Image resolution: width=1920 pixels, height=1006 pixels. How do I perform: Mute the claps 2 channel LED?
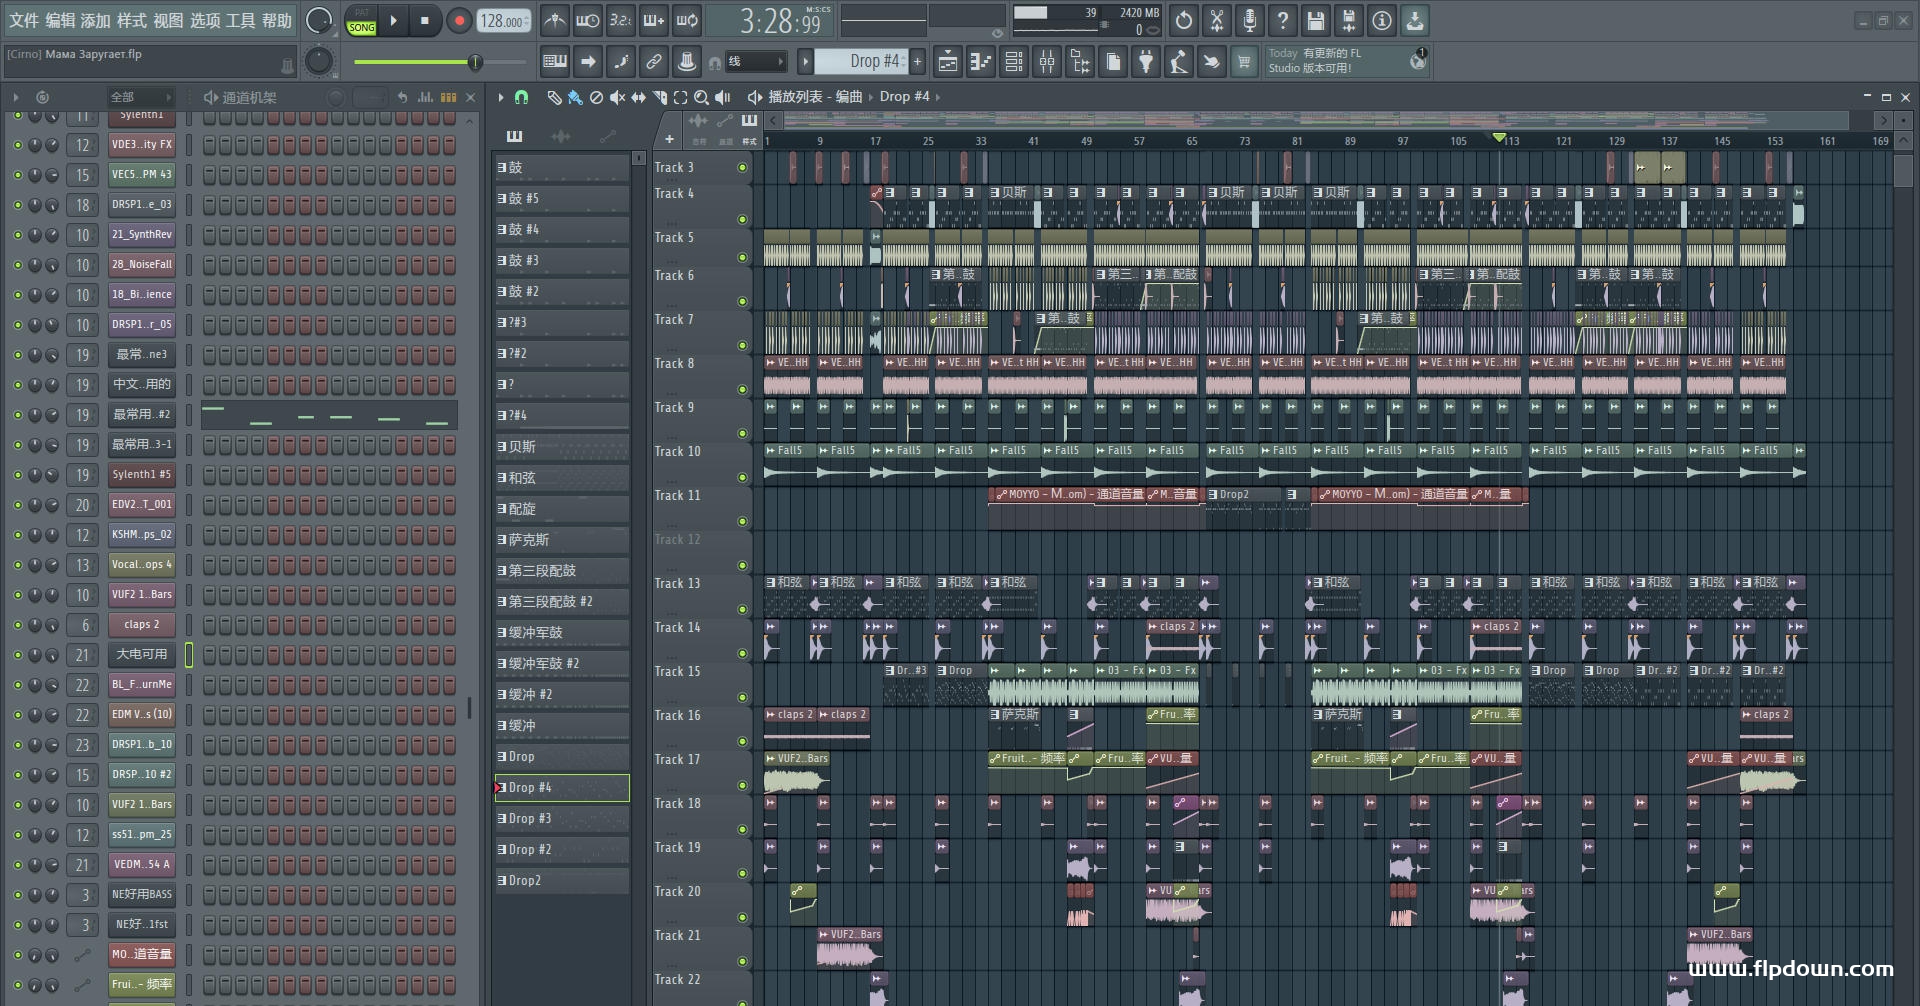17,625
